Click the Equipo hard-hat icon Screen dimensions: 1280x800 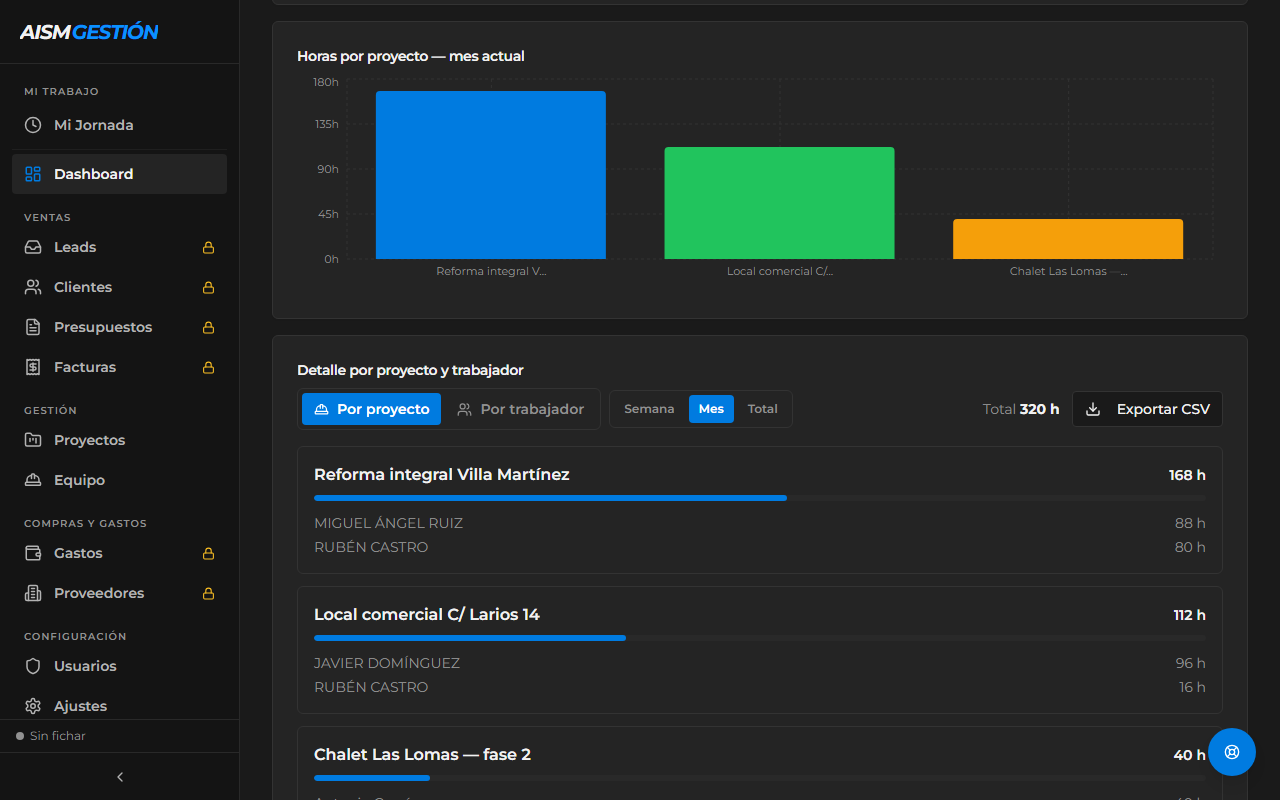tap(33, 480)
